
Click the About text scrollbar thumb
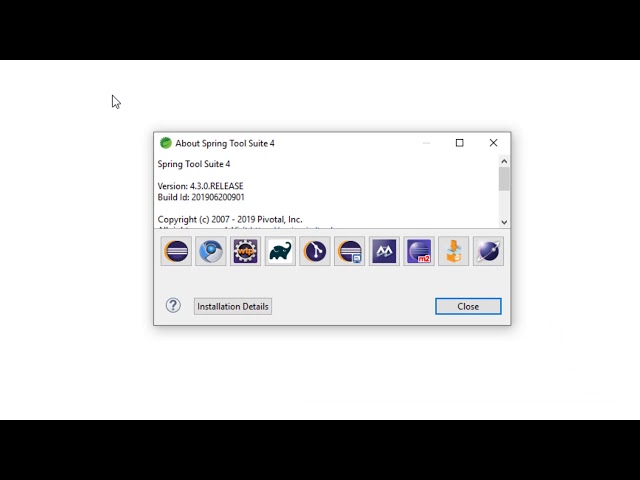[504, 179]
